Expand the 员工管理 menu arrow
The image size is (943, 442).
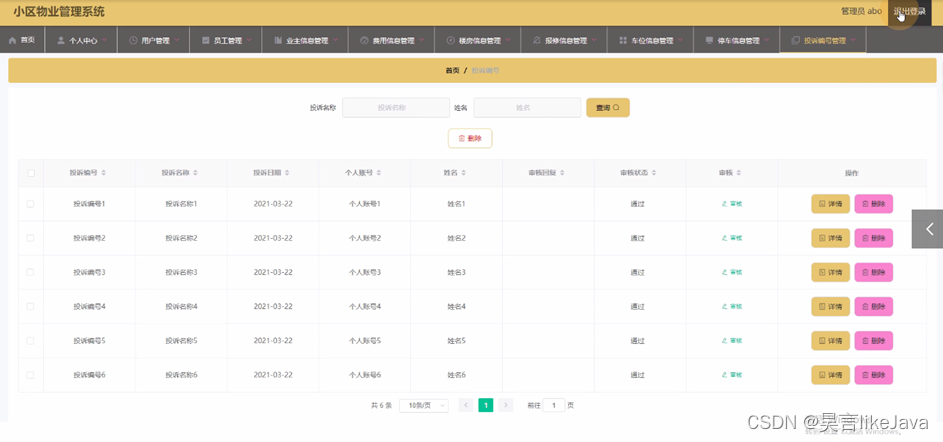[x=248, y=40]
